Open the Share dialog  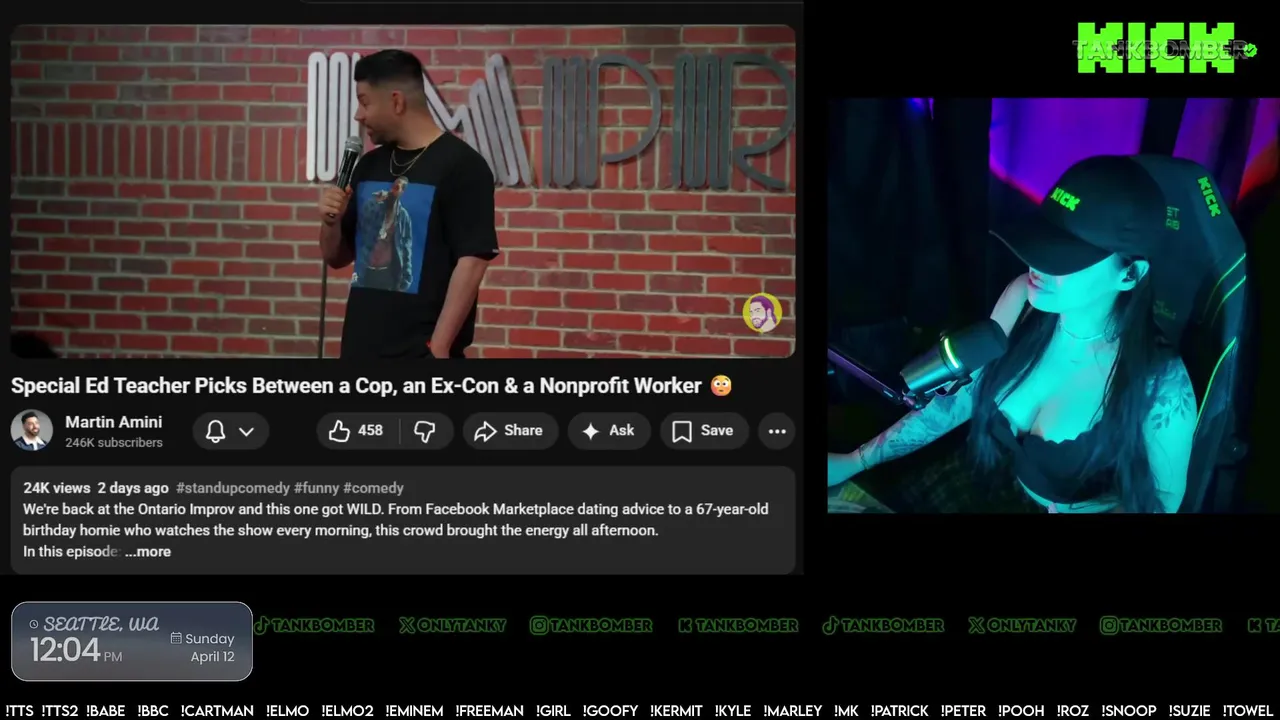(x=509, y=431)
